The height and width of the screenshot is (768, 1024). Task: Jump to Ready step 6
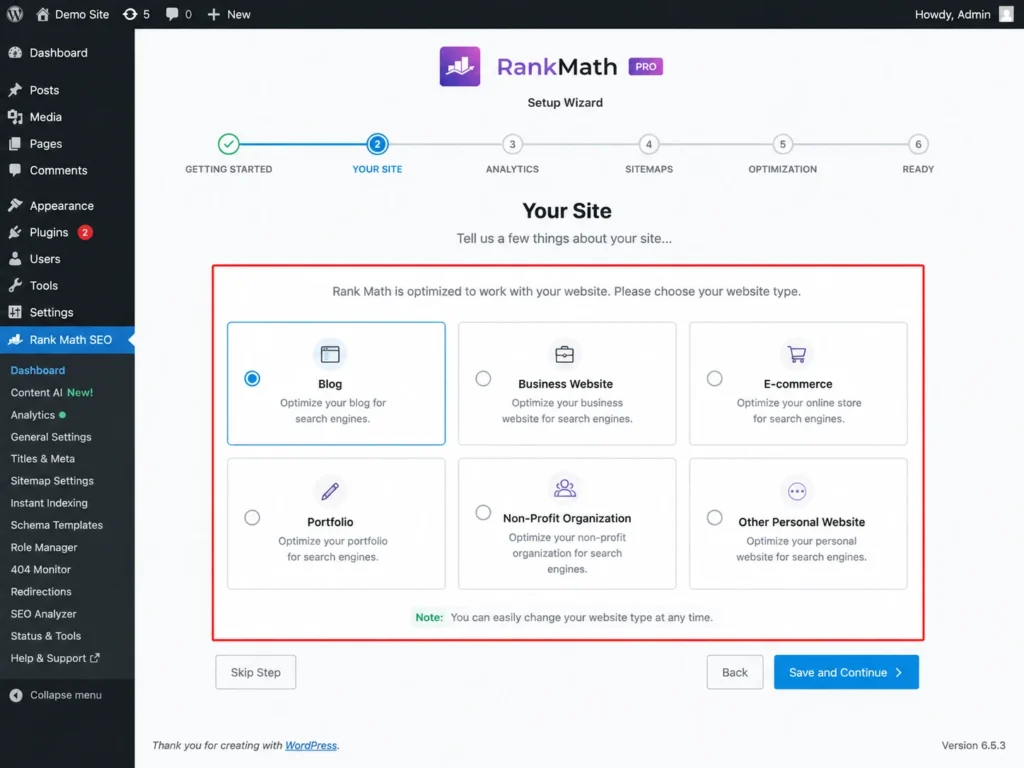click(918, 144)
